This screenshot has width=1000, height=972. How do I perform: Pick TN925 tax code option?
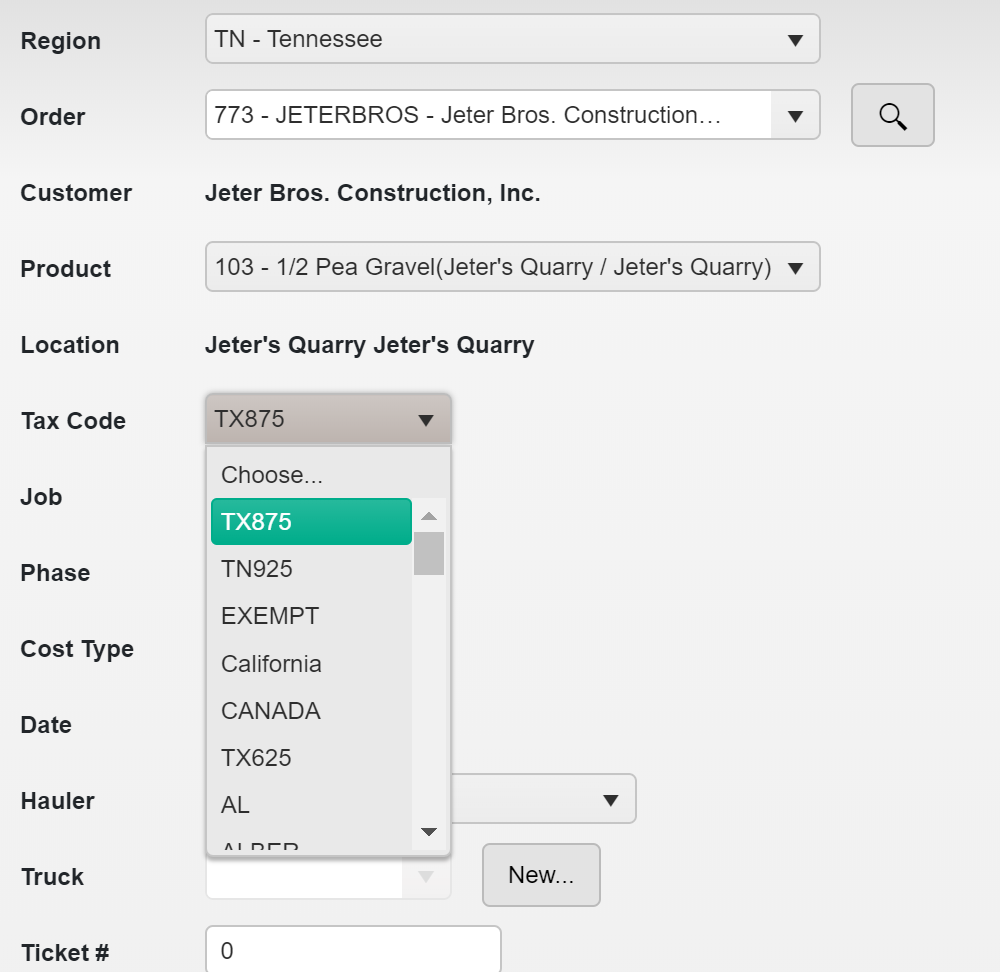click(257, 569)
